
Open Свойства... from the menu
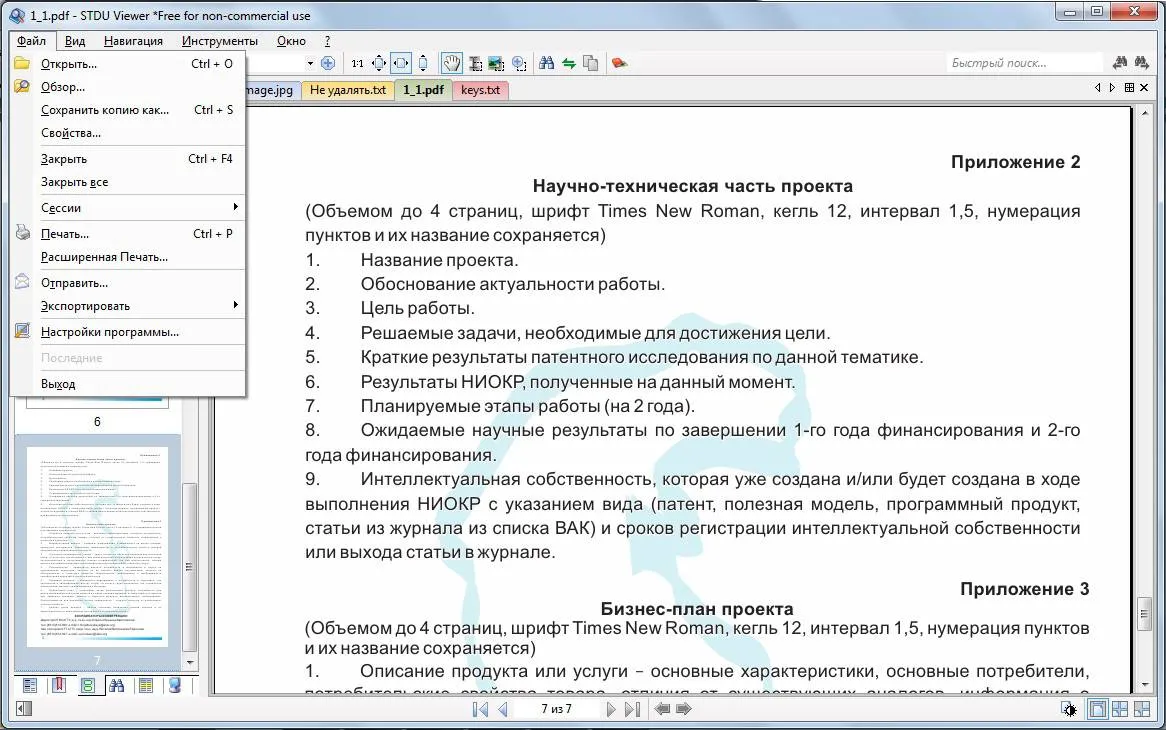(127, 133)
